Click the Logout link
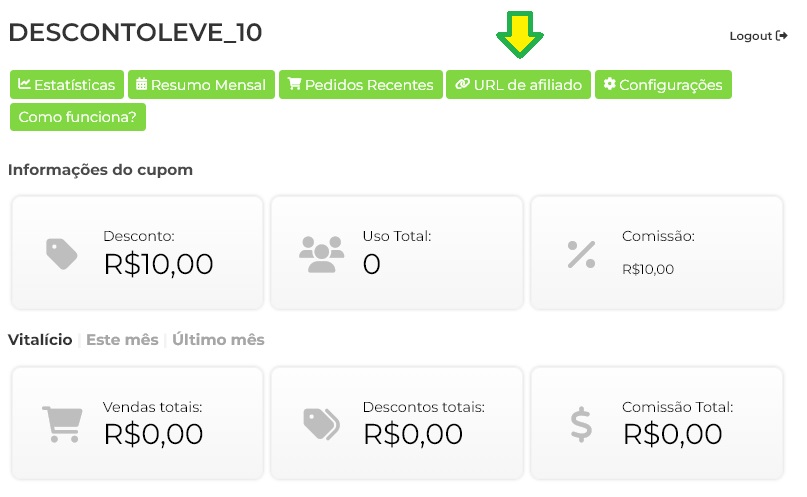The height and width of the screenshot is (497, 807). [x=751, y=36]
